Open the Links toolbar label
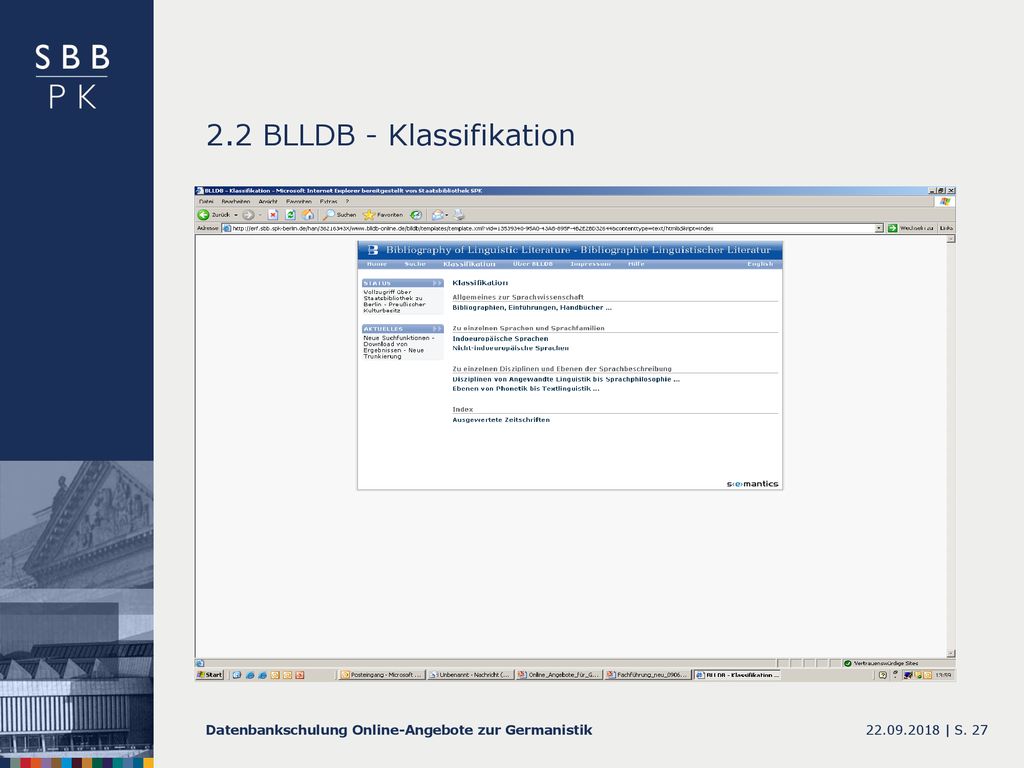 (946, 229)
